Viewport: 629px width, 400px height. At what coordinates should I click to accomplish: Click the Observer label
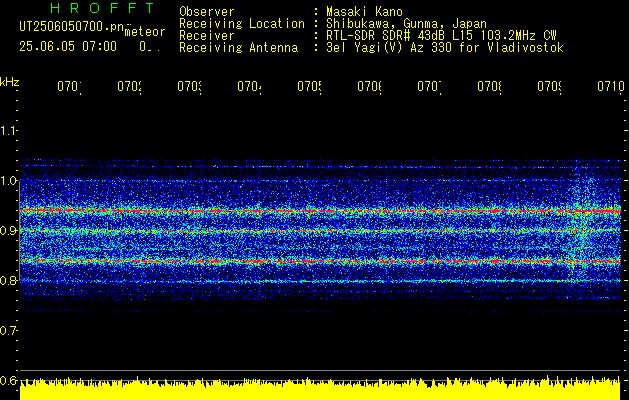point(207,11)
